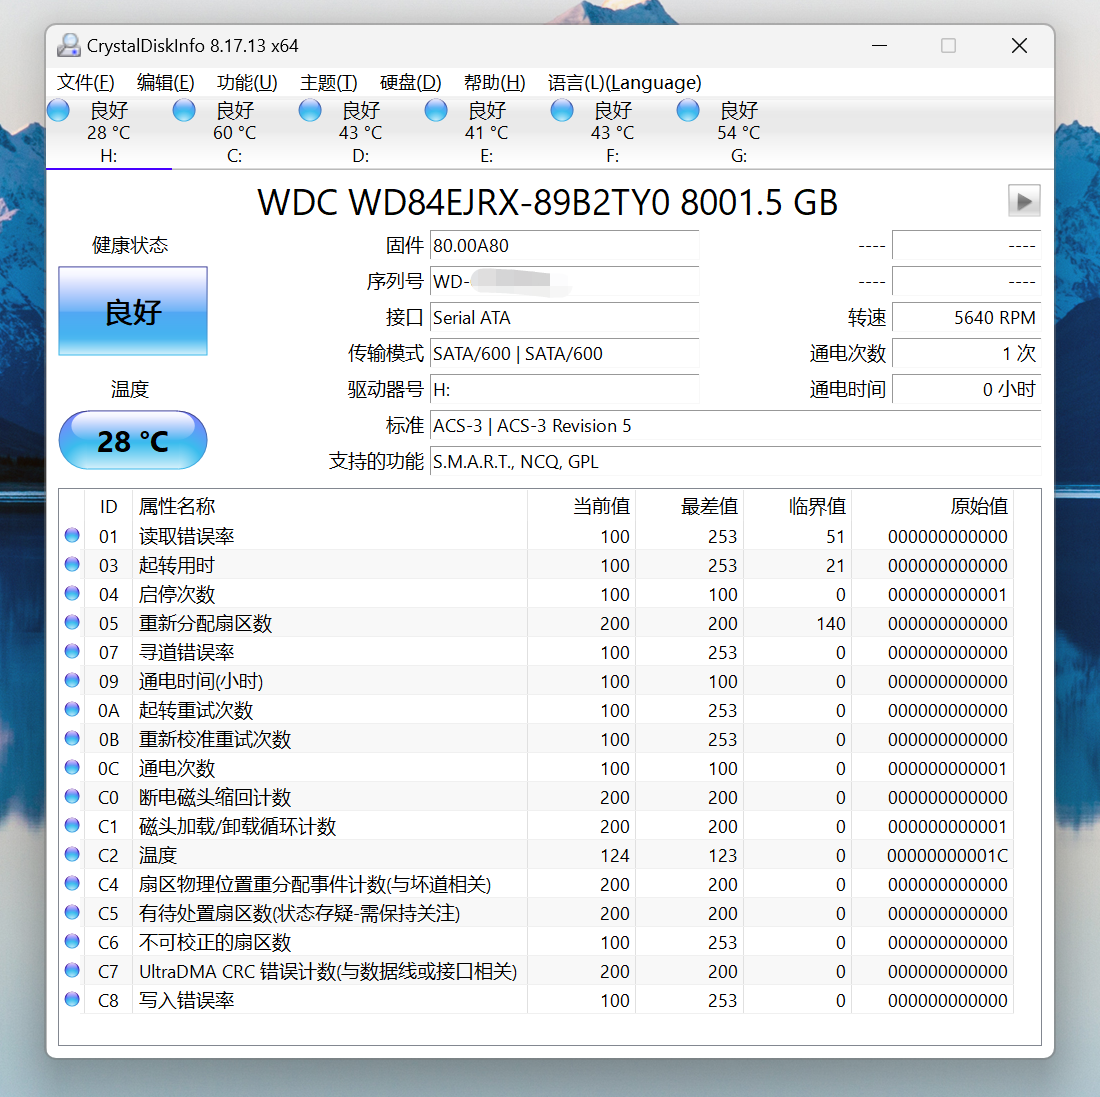Click threshold value 140 in row 05
This screenshot has width=1100, height=1097.
point(831,624)
